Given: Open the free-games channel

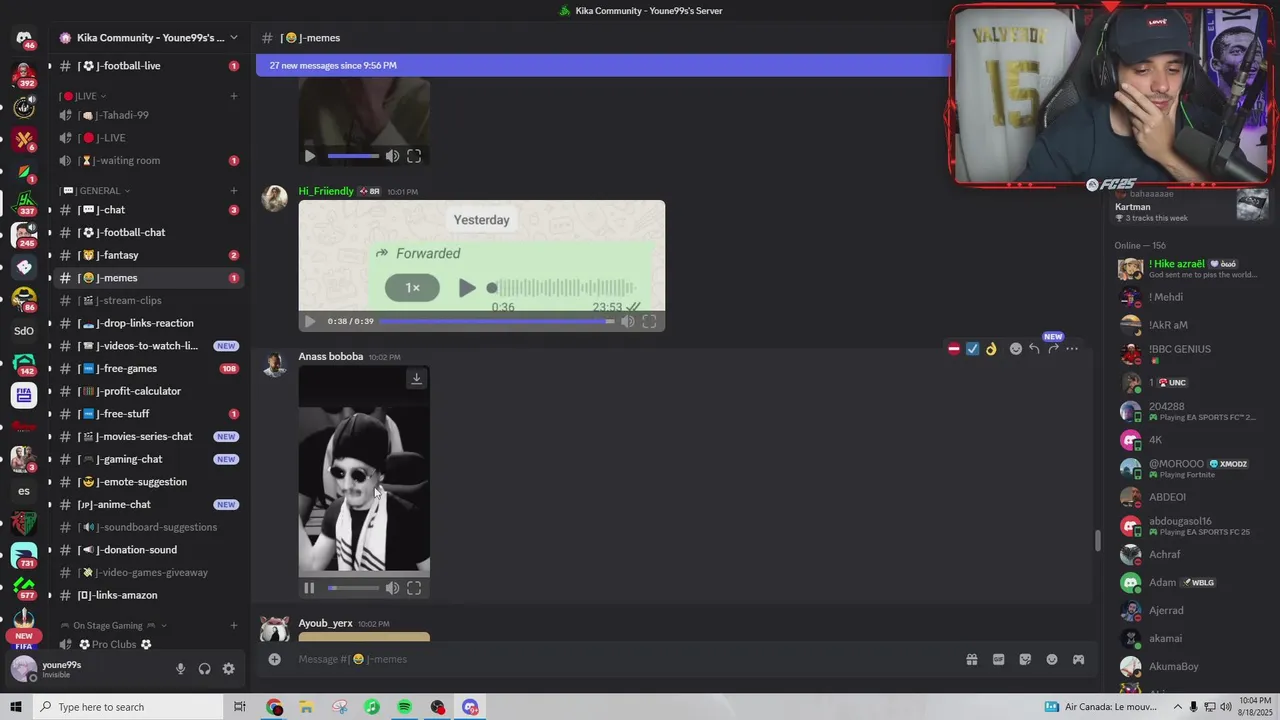Looking at the screenshot, I should 148,368.
